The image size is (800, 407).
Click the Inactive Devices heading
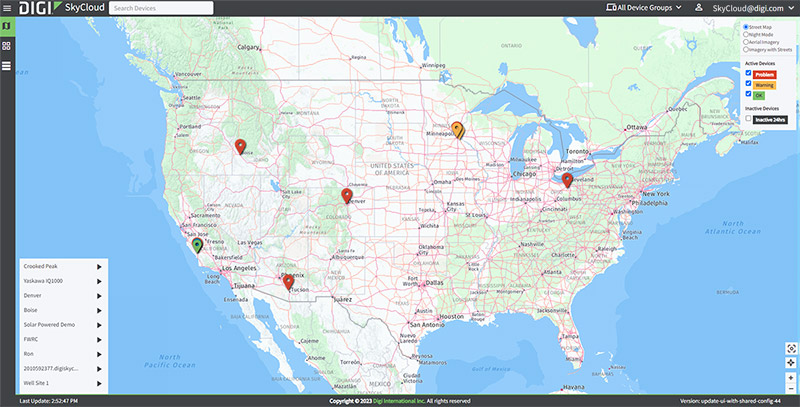tap(762, 109)
